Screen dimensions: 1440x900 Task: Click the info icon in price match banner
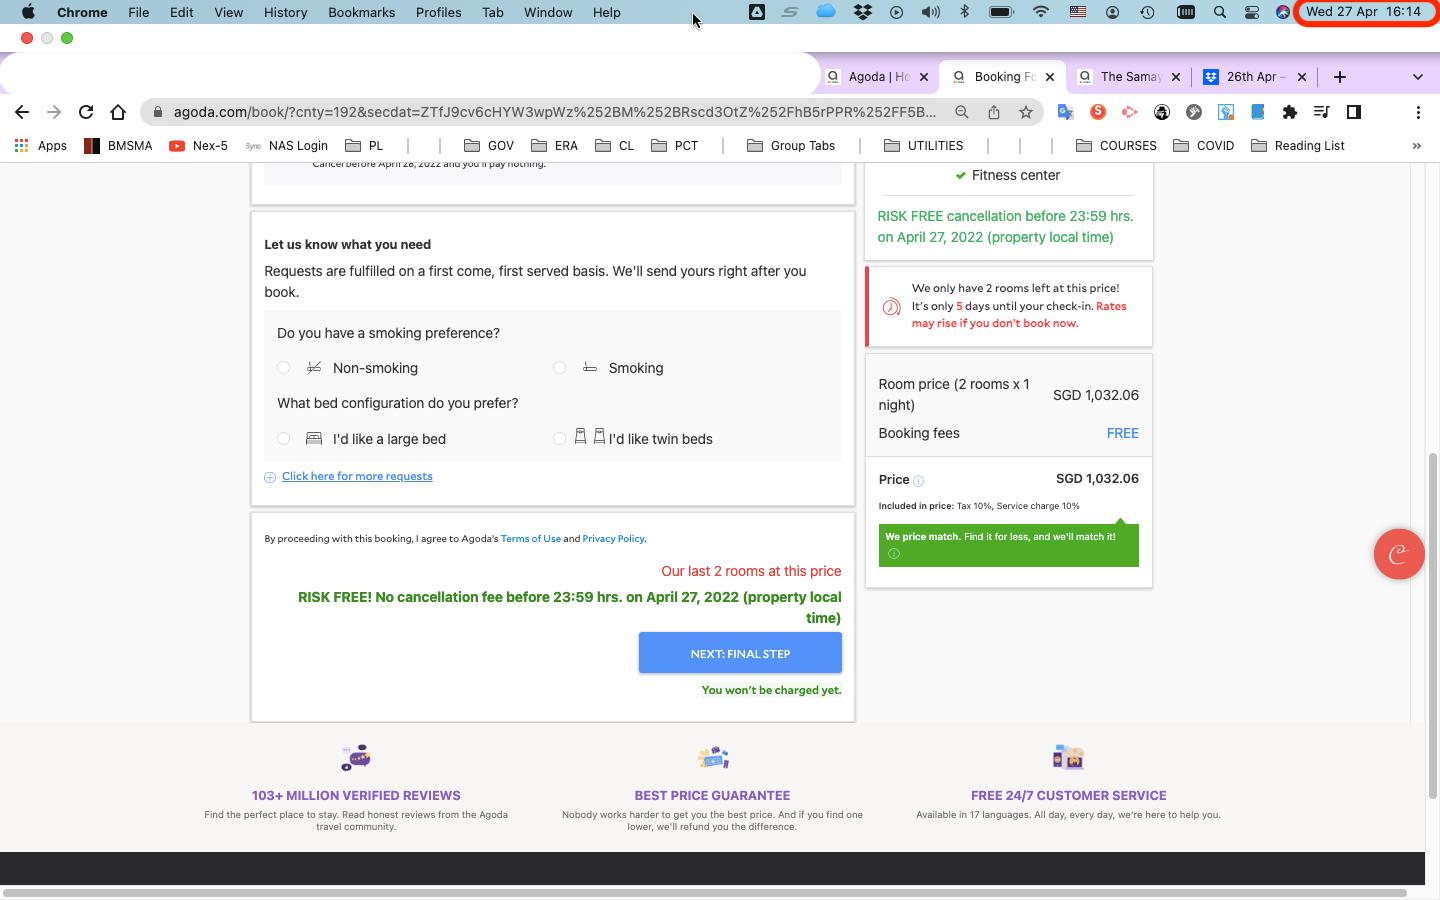tap(894, 554)
